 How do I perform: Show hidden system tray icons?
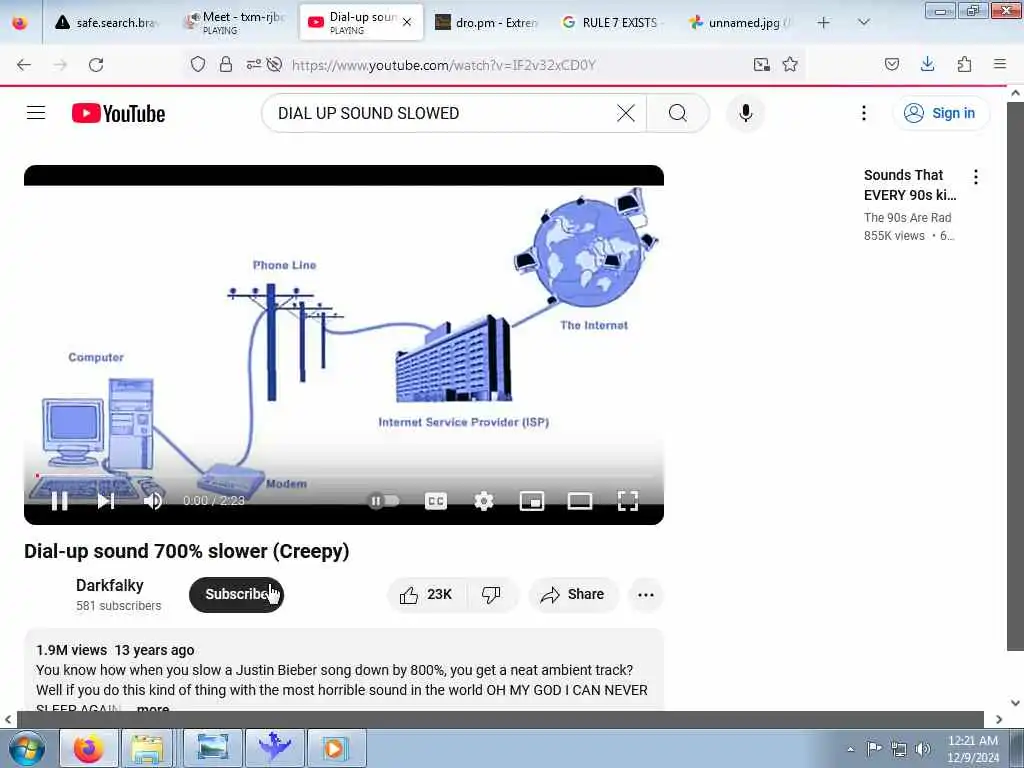point(850,749)
